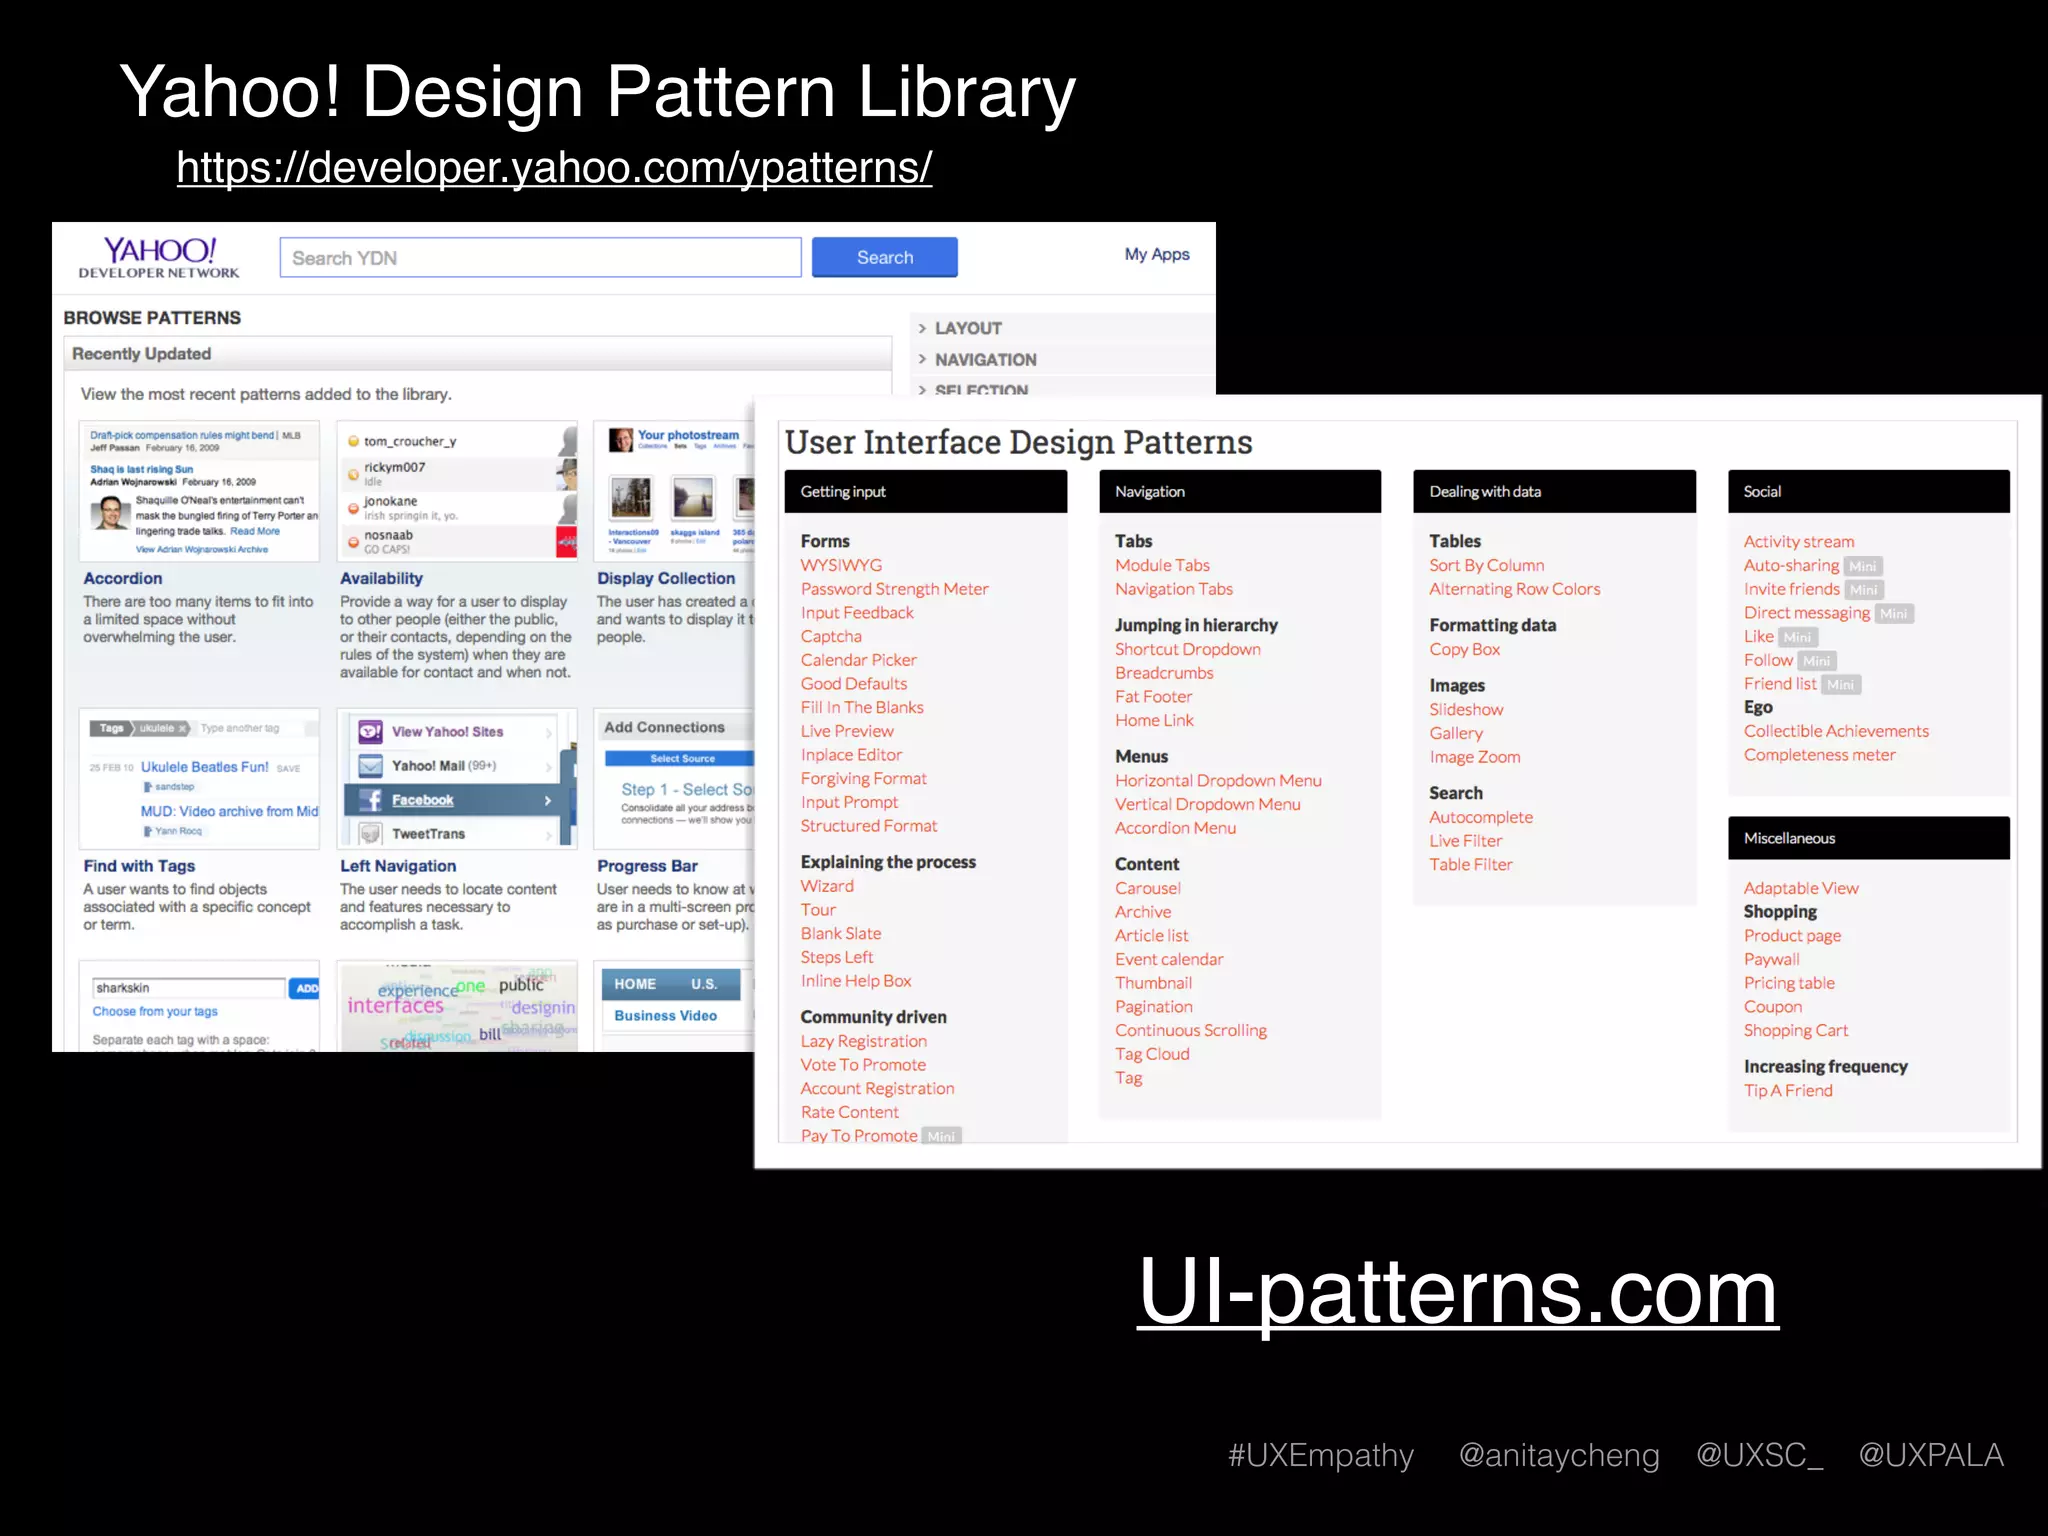This screenshot has height=1536, width=2048.
Task: Click nosnaab availability status icon
Action: (353, 542)
